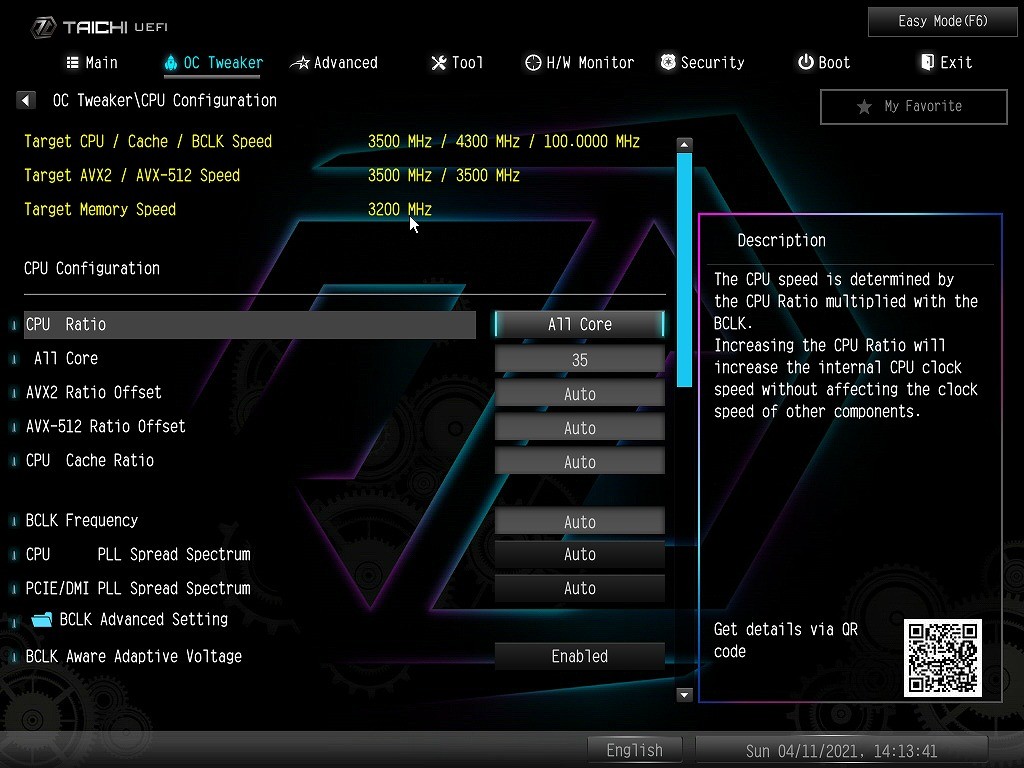This screenshot has height=768, width=1024.
Task: Select the CPU Cache Ratio label
Action: 90,460
